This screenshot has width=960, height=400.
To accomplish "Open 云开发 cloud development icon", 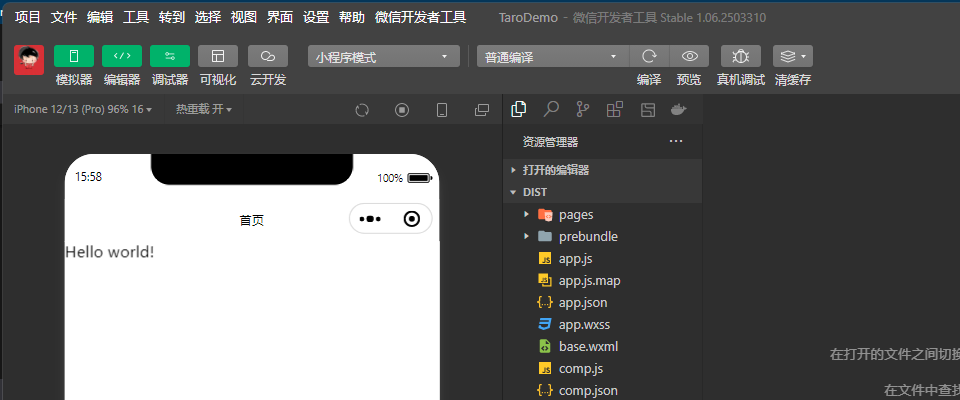I will [x=268, y=56].
